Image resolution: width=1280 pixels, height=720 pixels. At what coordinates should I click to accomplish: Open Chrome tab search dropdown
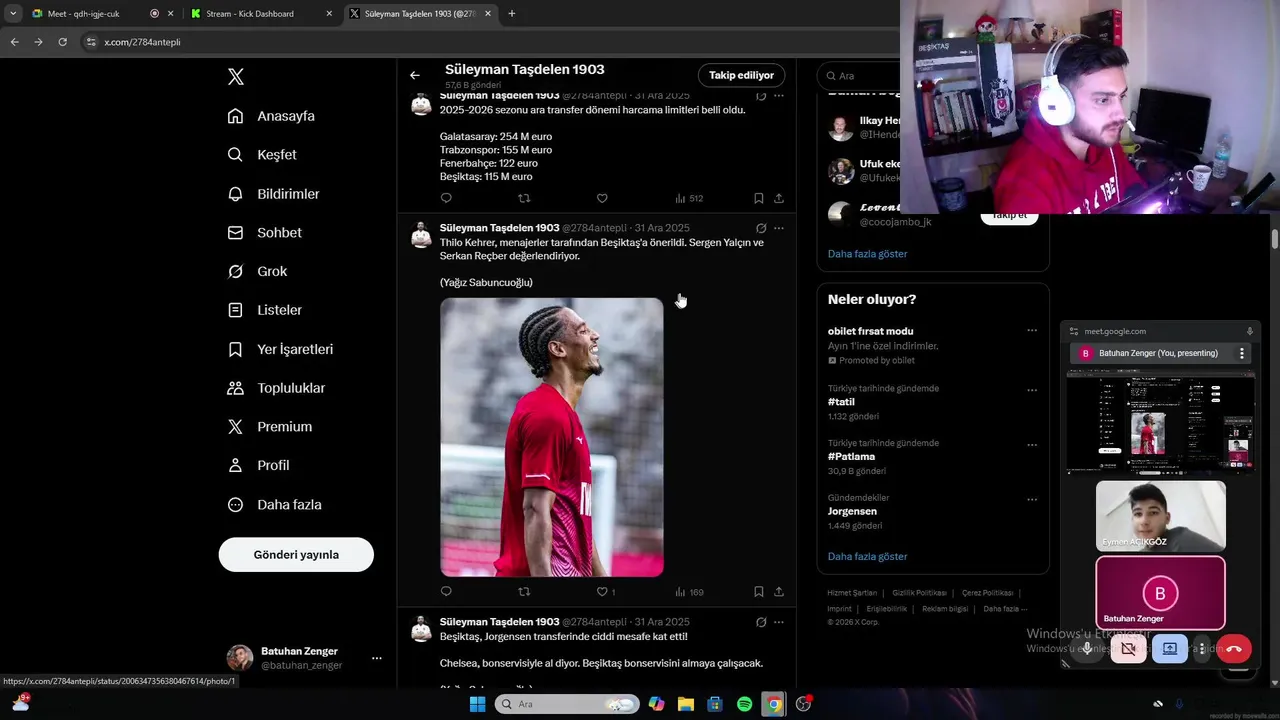[13, 14]
